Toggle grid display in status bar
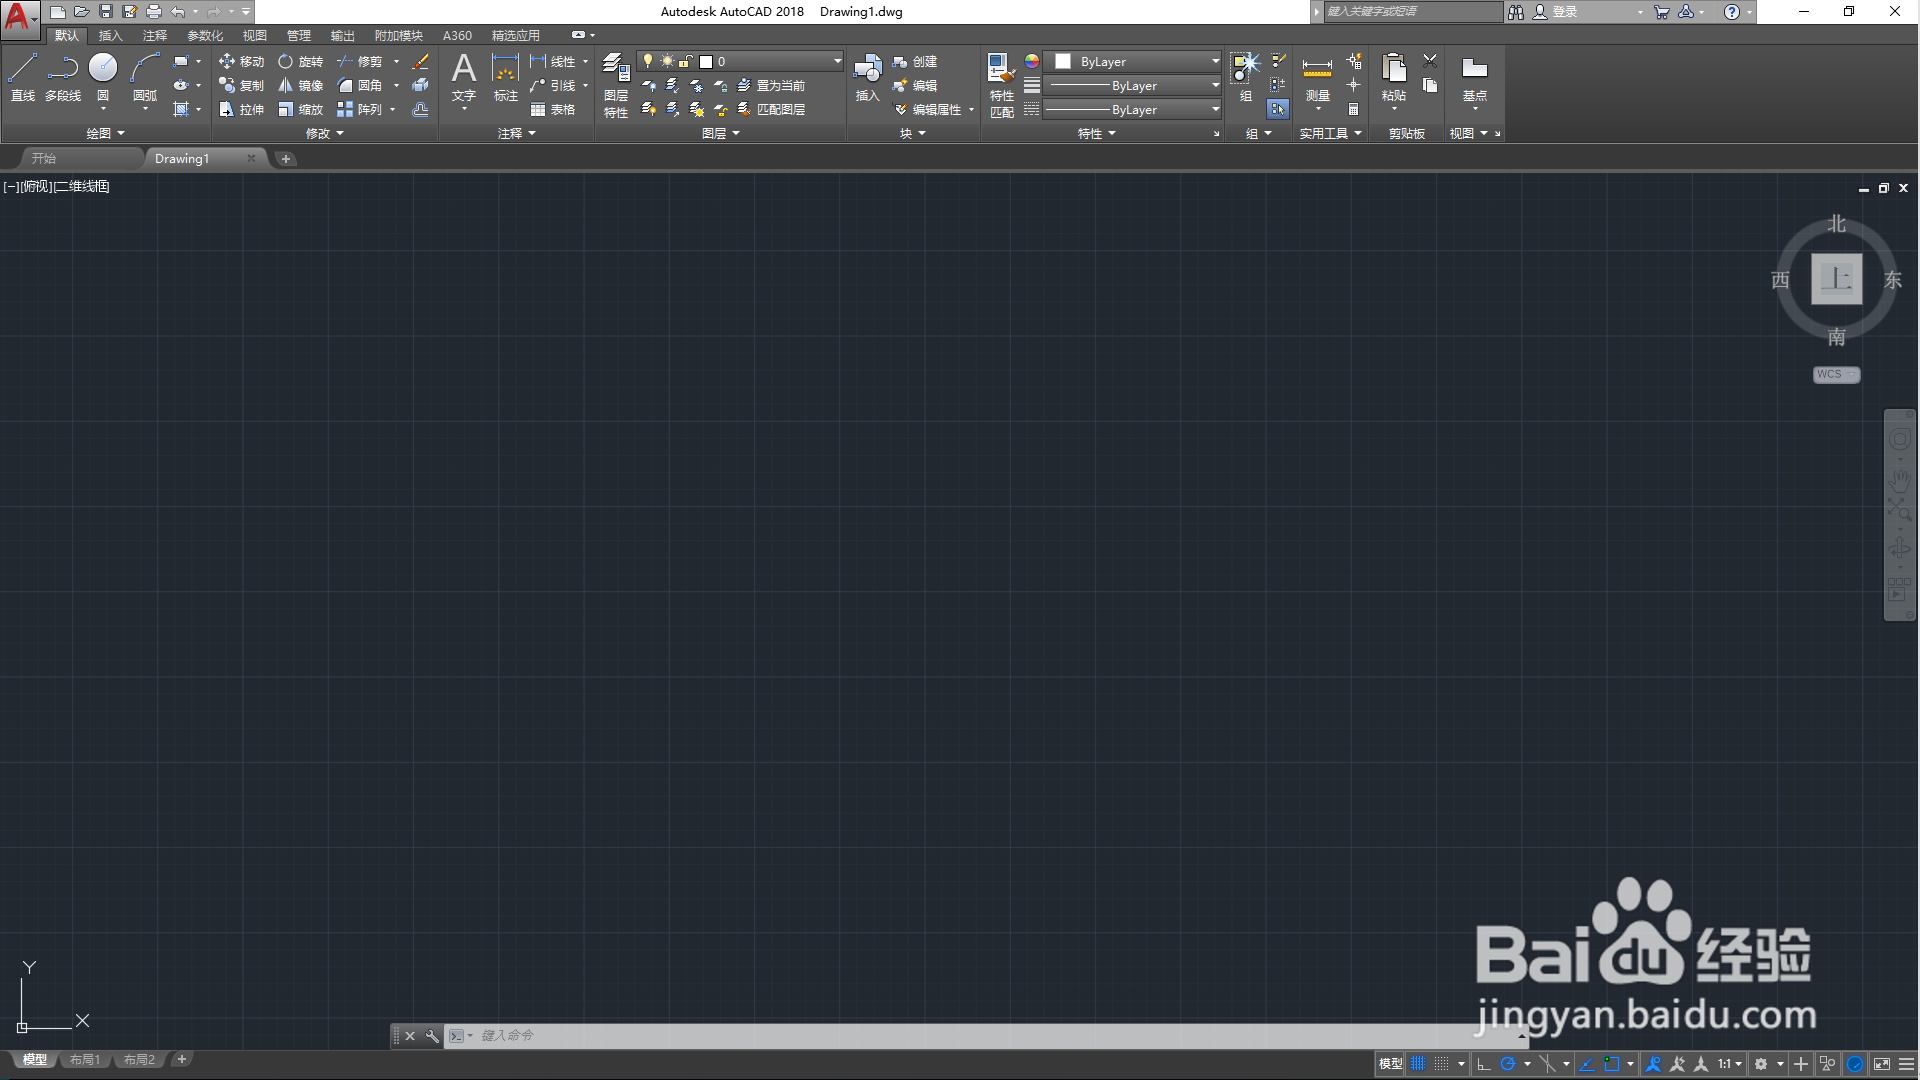This screenshot has width=1920, height=1080. (1418, 1064)
